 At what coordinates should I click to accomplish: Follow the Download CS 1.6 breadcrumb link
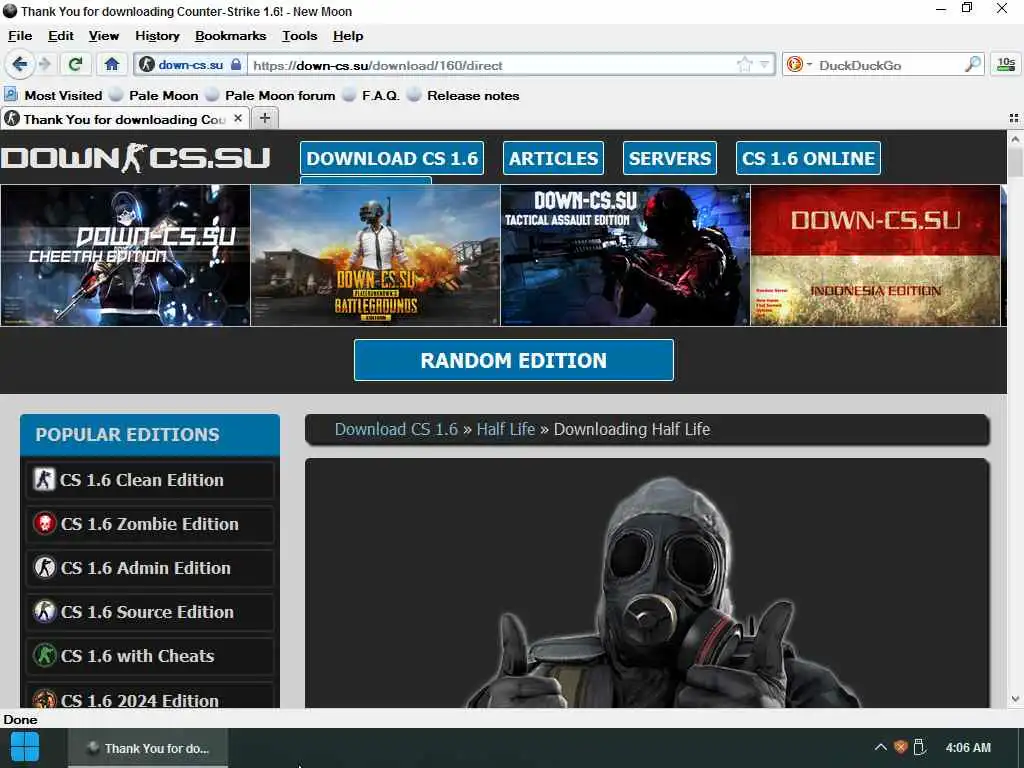click(396, 429)
